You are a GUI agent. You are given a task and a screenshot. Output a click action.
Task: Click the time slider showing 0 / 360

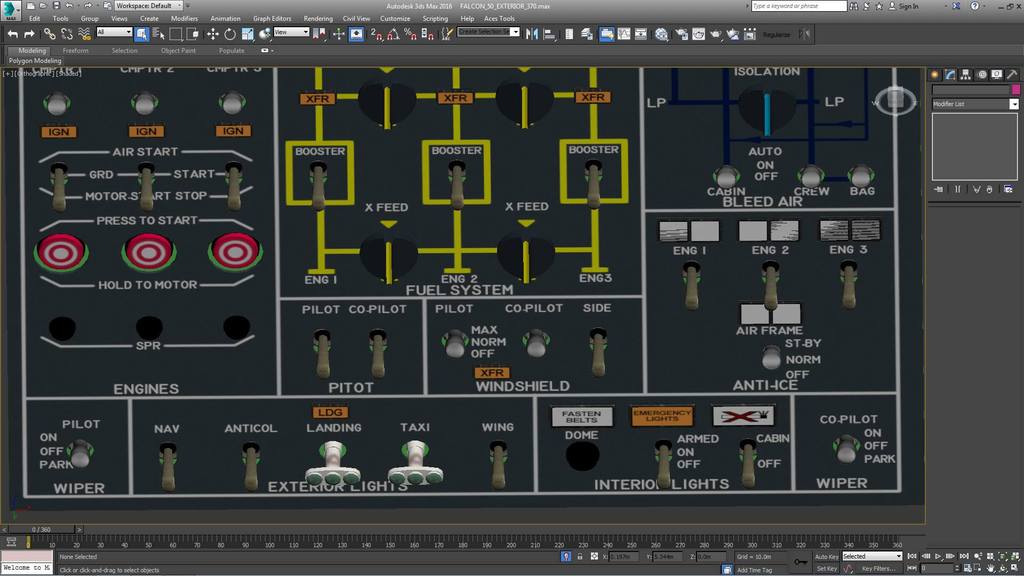click(x=42, y=529)
